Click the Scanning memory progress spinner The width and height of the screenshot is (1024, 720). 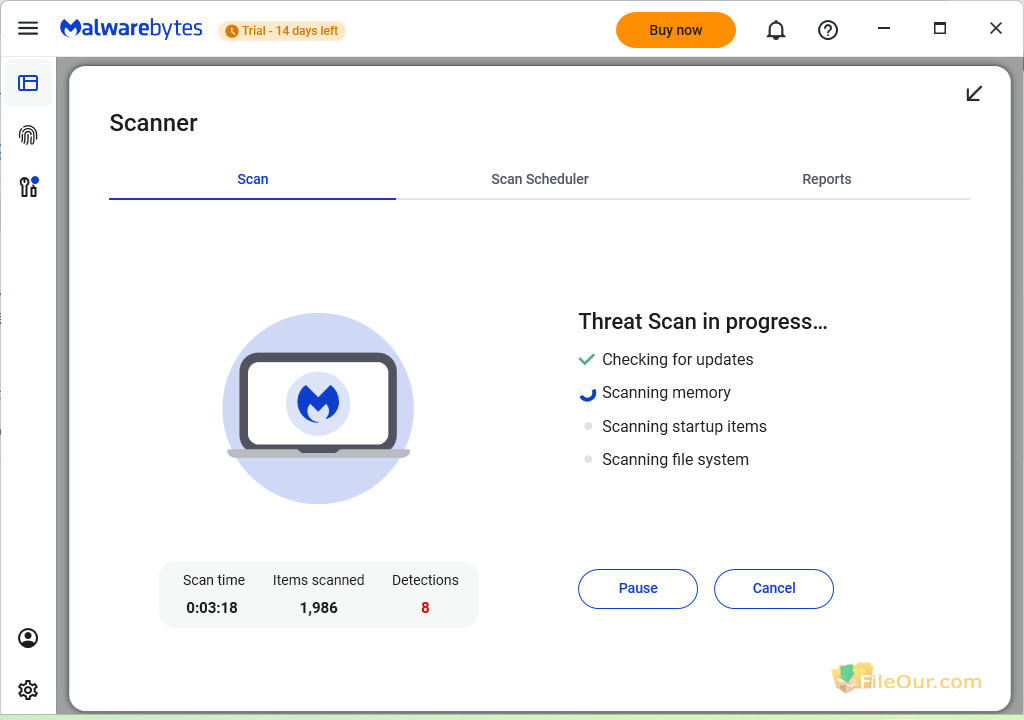[x=587, y=393]
